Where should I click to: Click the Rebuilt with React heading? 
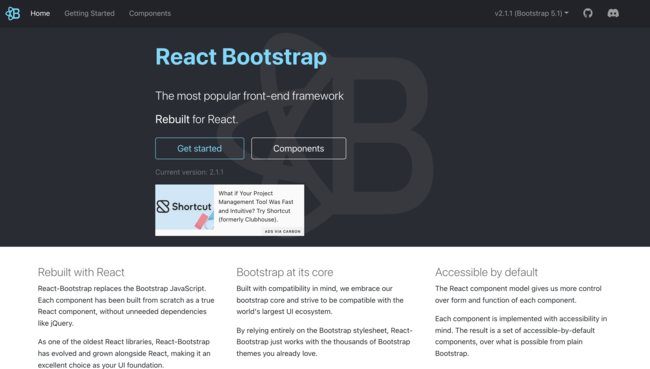(x=81, y=272)
